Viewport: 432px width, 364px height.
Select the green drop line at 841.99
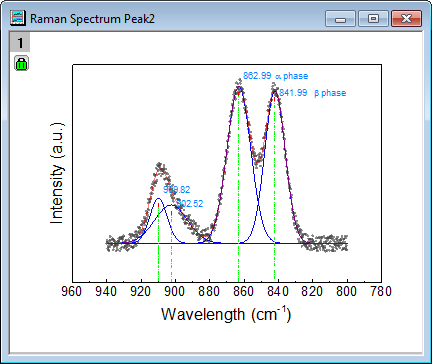coord(275,187)
